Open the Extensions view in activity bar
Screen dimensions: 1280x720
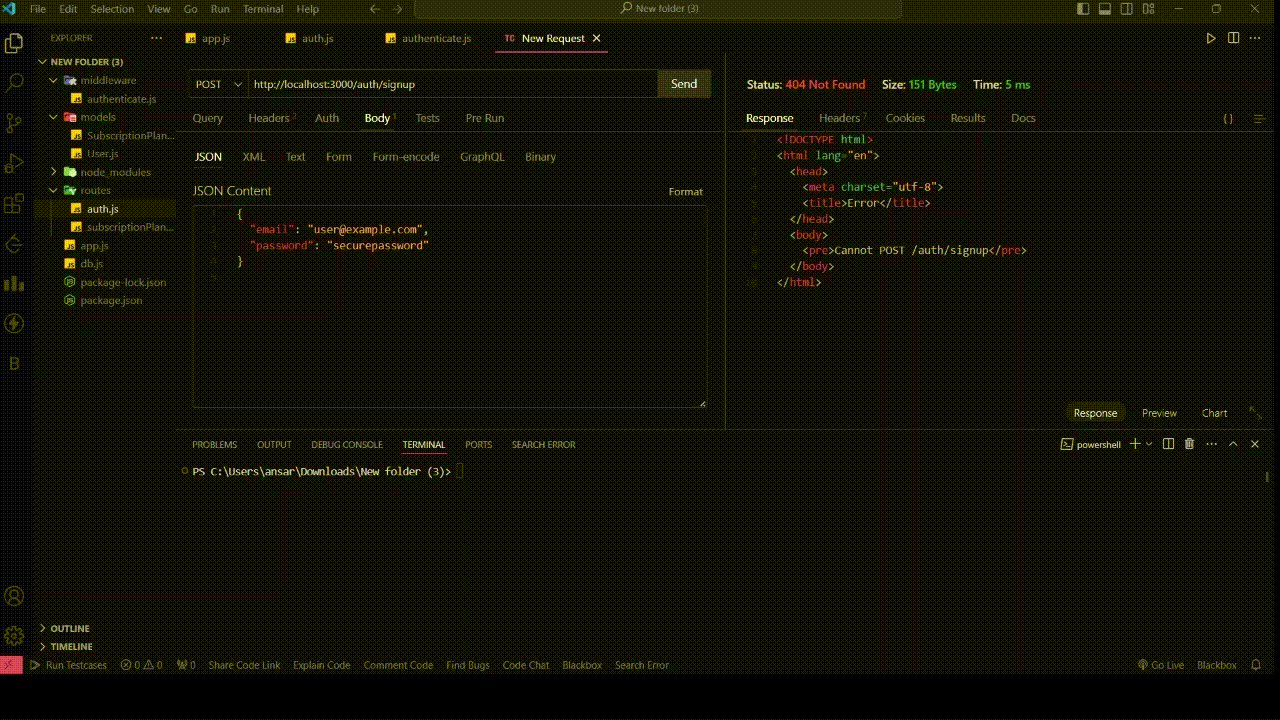(x=14, y=204)
